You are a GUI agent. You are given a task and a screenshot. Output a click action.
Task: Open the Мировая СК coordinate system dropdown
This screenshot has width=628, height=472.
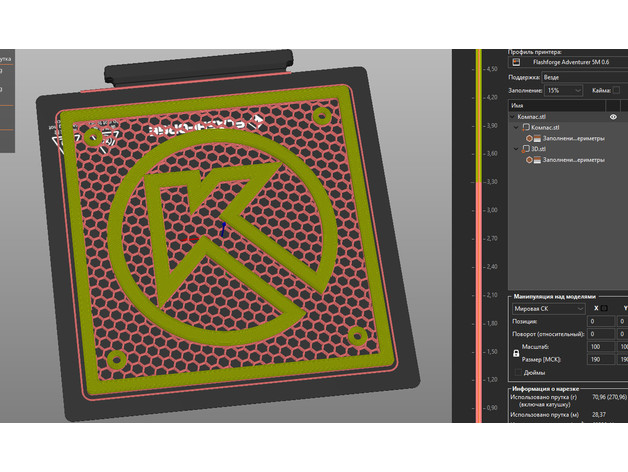pyautogui.click(x=548, y=308)
